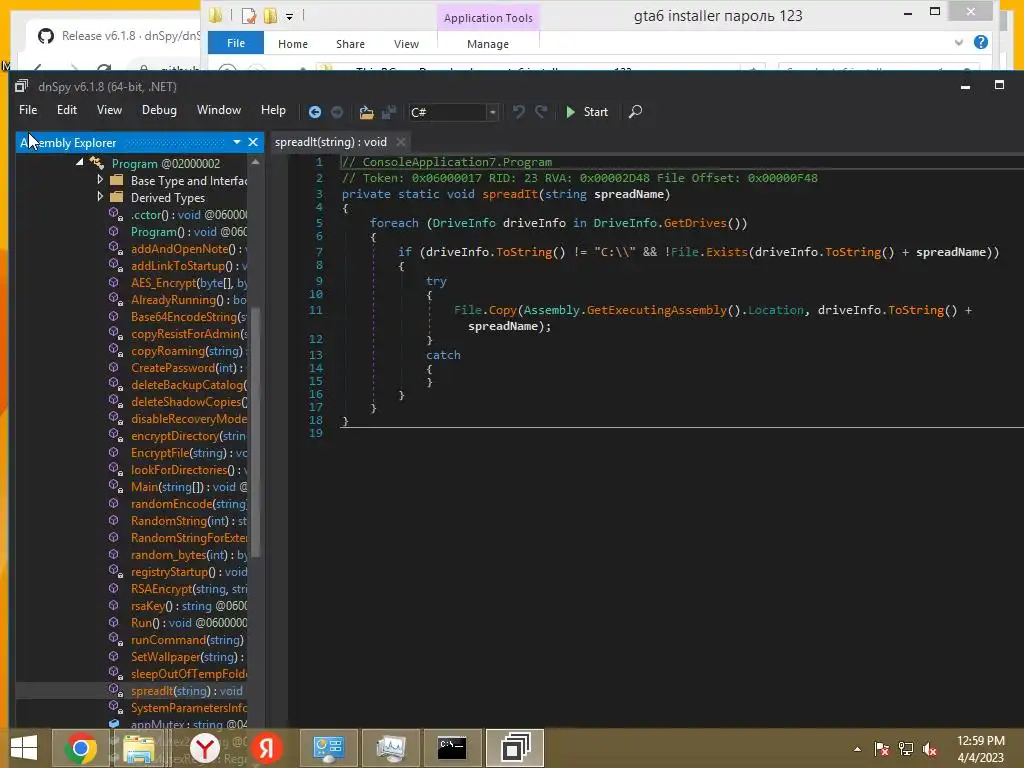
Task: Expand Explorer ribbon chevron
Action: coord(958,42)
